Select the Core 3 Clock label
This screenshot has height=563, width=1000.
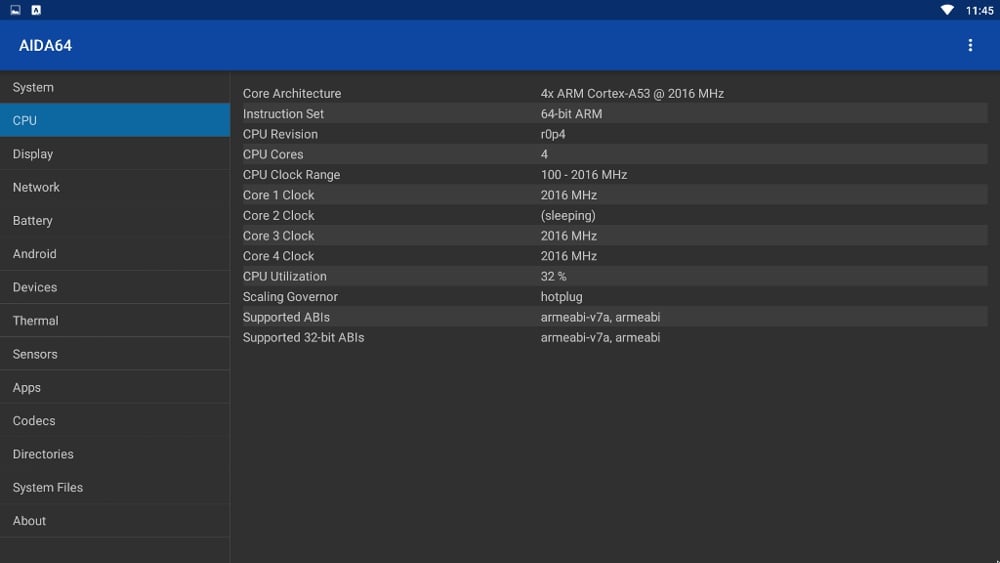tap(278, 236)
